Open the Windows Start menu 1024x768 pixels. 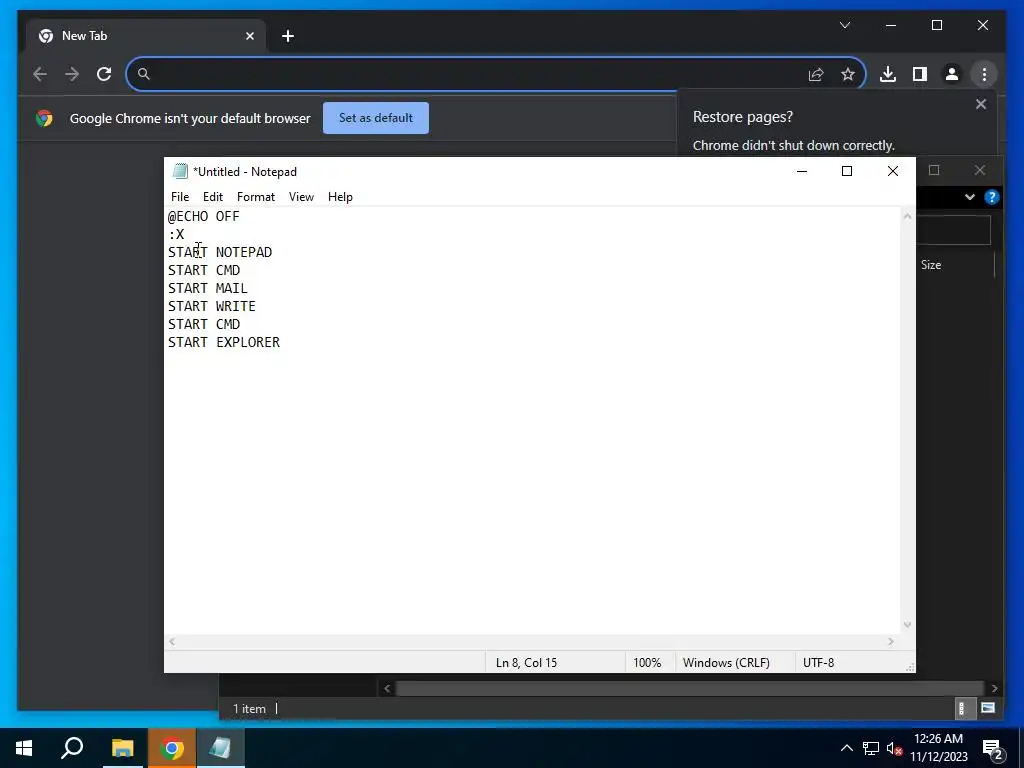tap(24, 748)
